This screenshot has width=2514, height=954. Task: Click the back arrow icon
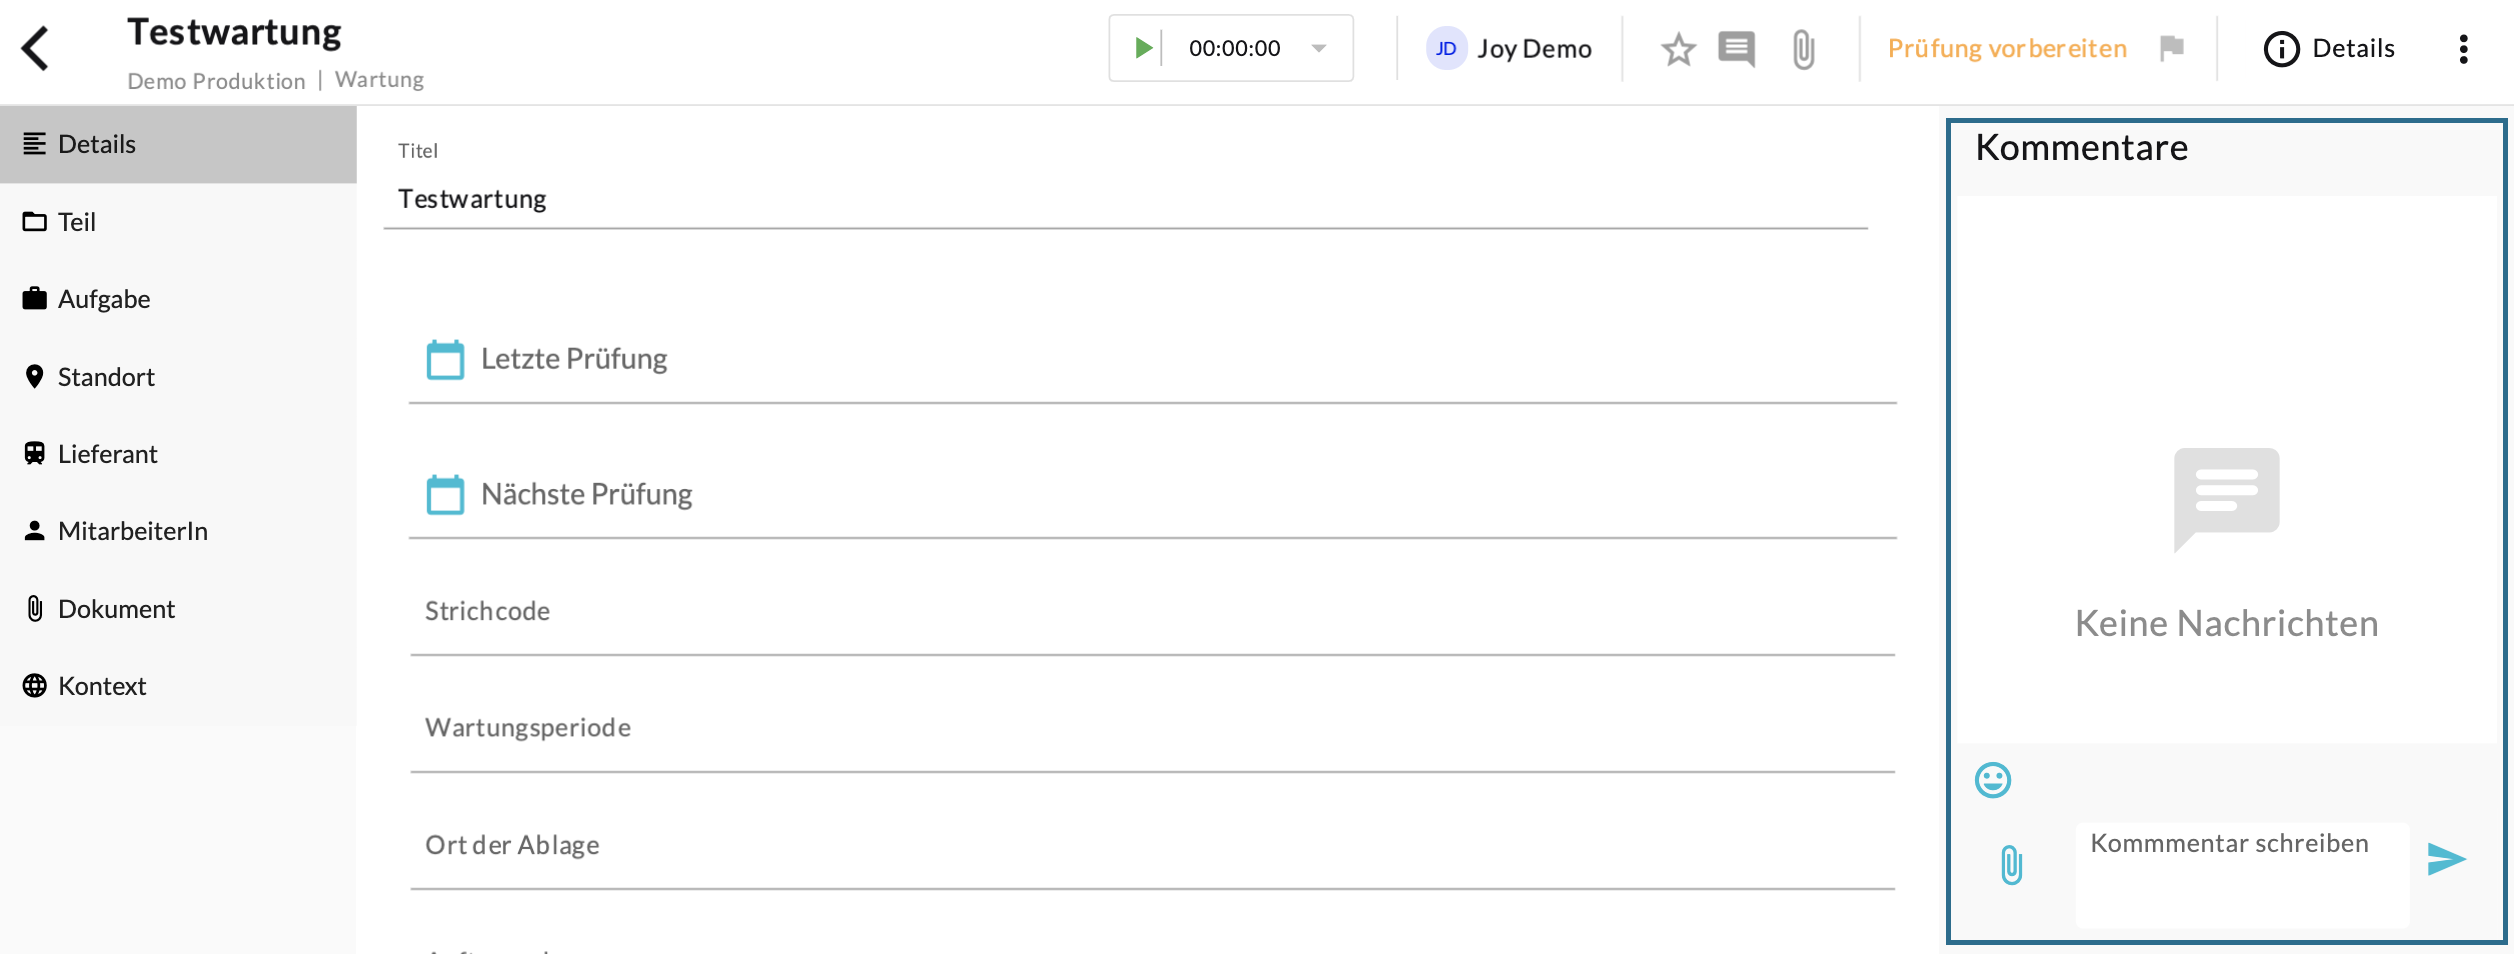(36, 48)
